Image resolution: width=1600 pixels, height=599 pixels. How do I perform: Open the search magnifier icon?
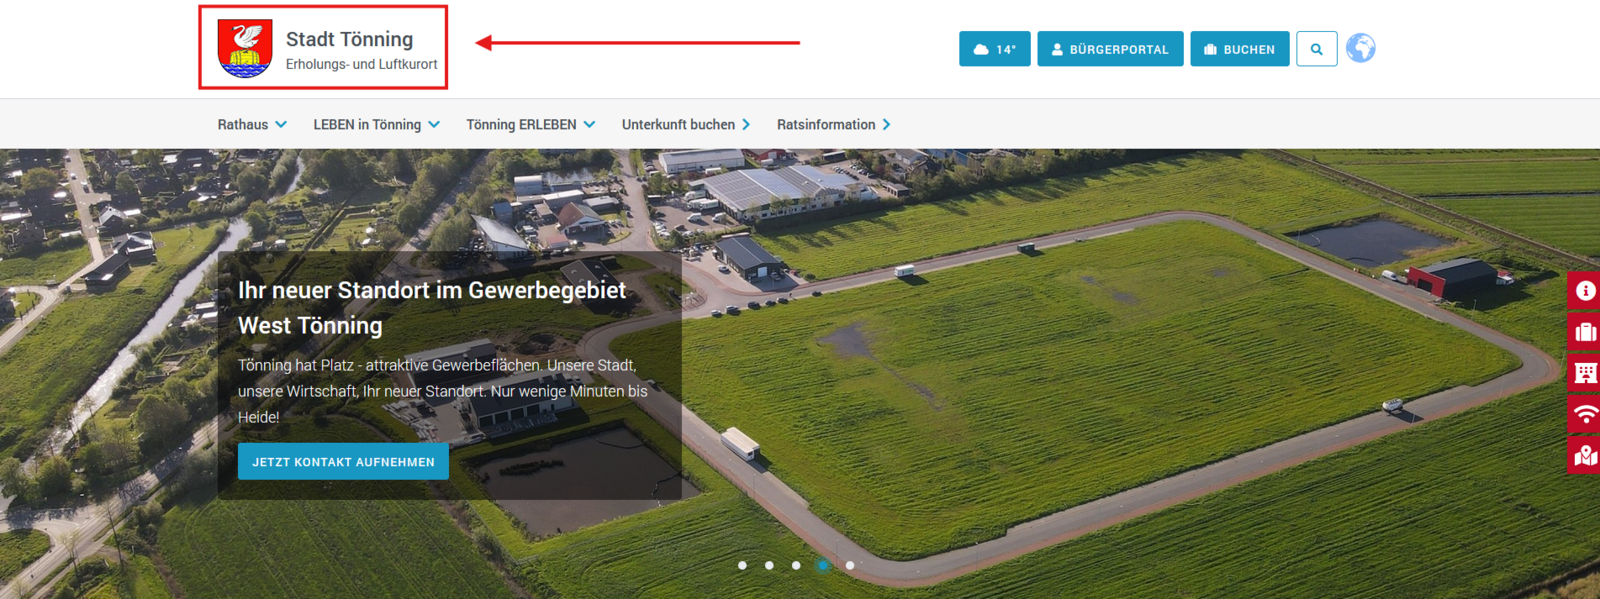coord(1316,49)
